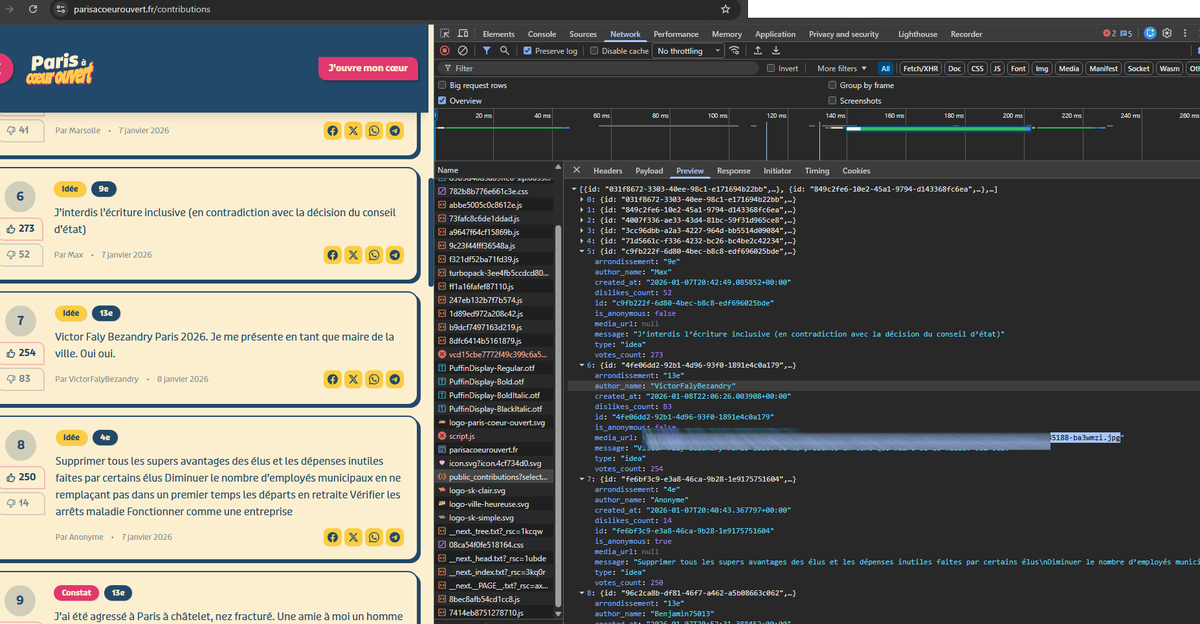
Task: Clear the network log
Action: pyautogui.click(x=462, y=51)
